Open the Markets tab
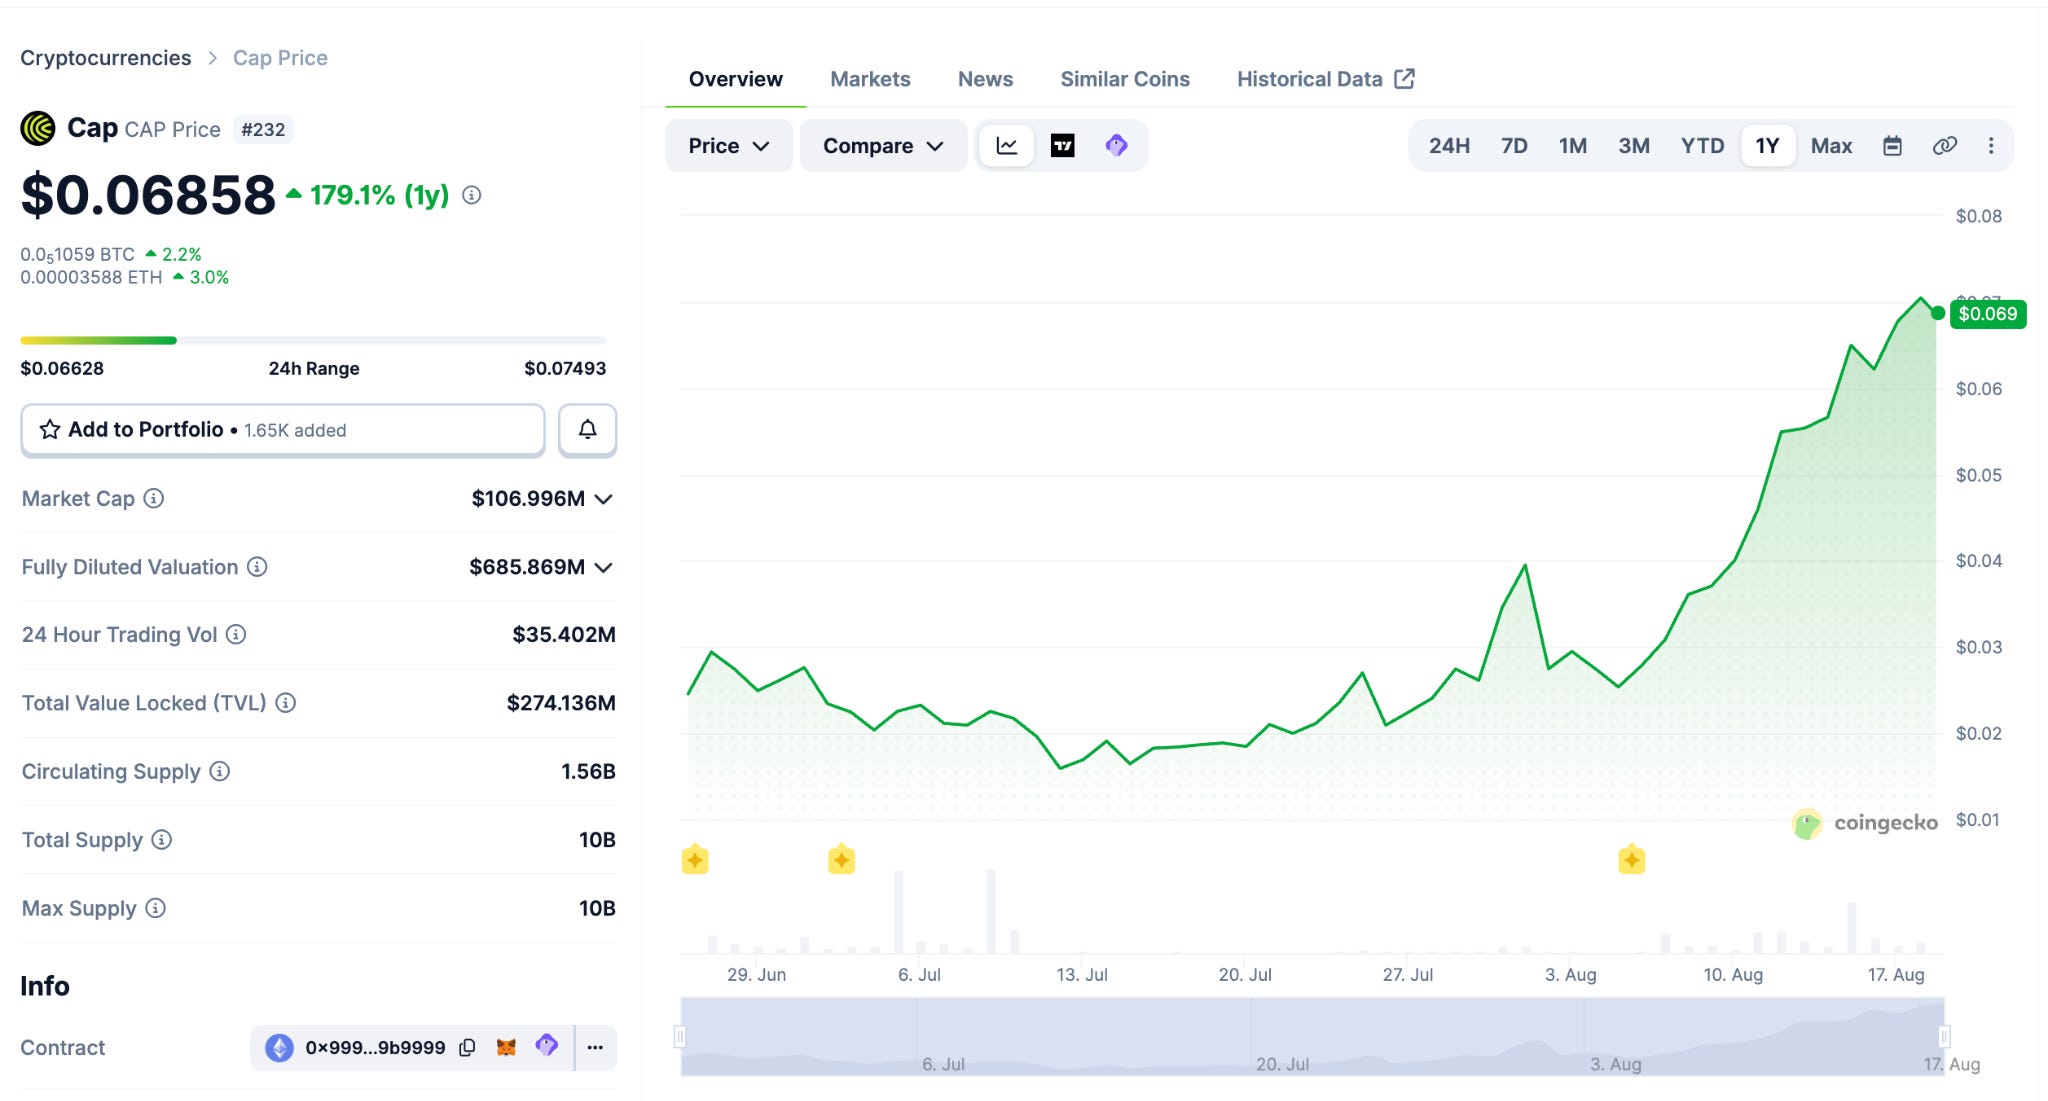This screenshot has height=1101, width=2048. pyautogui.click(x=870, y=79)
